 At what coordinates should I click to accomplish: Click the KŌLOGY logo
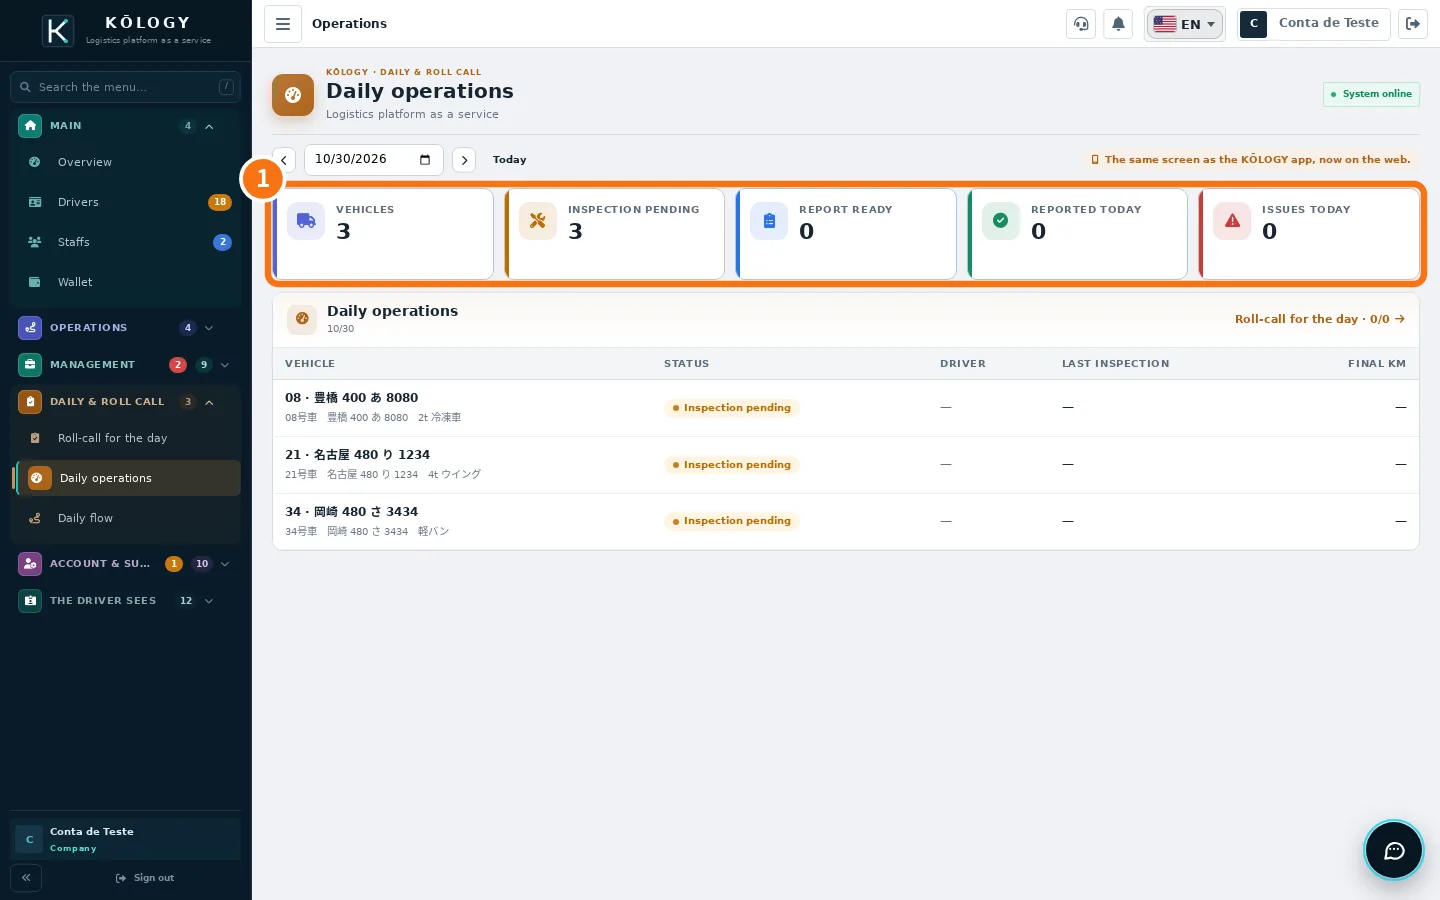point(59,31)
